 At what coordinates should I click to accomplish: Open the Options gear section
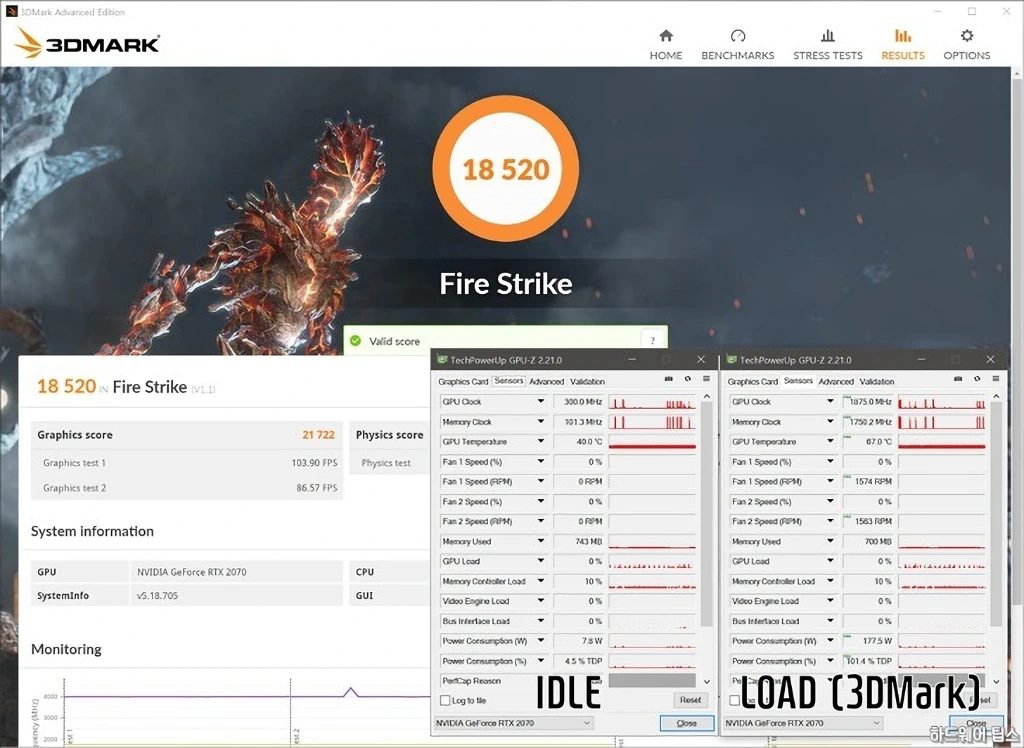click(x=967, y=44)
